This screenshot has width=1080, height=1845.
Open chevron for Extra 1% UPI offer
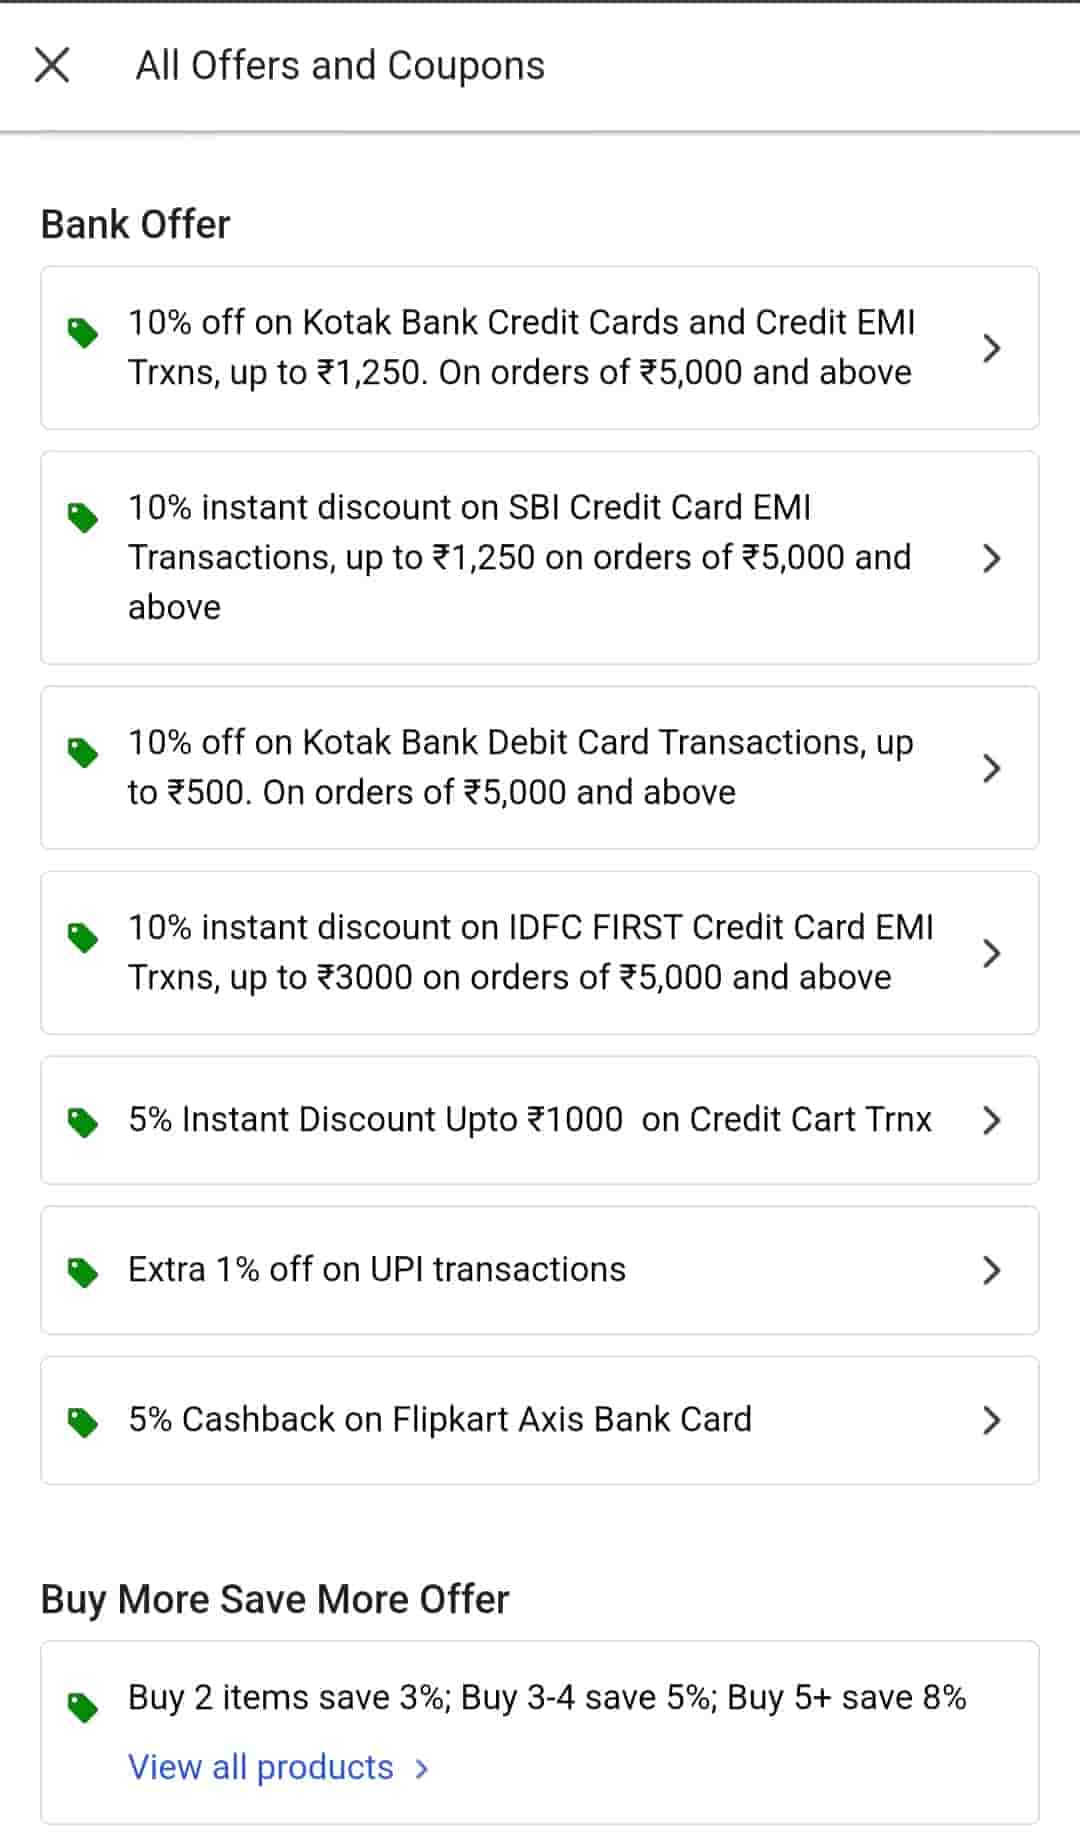[991, 1270]
